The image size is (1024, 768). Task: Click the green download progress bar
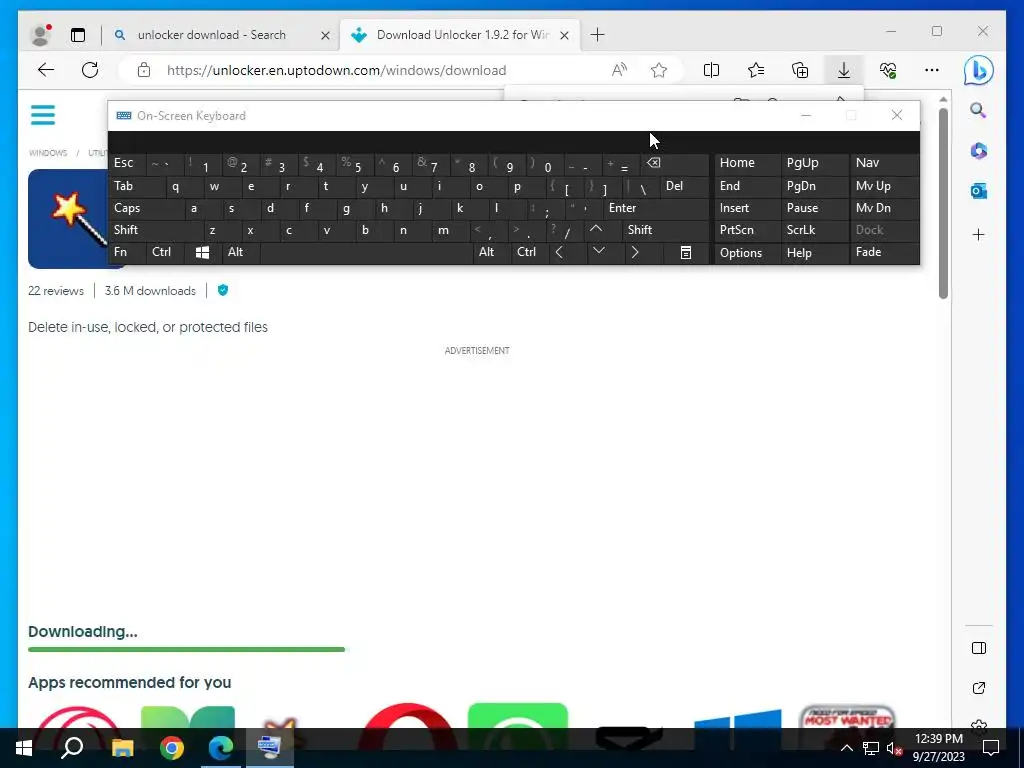[186, 649]
